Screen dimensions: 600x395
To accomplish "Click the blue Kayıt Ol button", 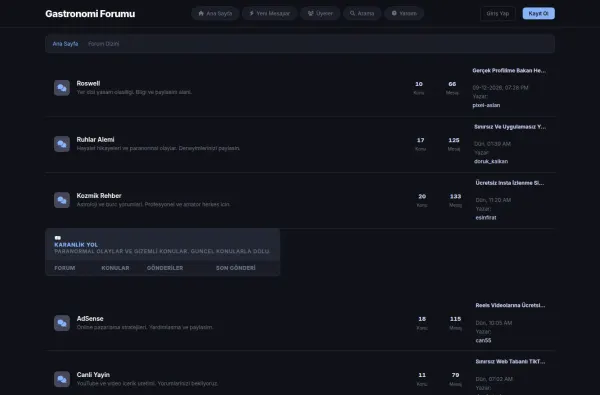I will pyautogui.click(x=538, y=14).
